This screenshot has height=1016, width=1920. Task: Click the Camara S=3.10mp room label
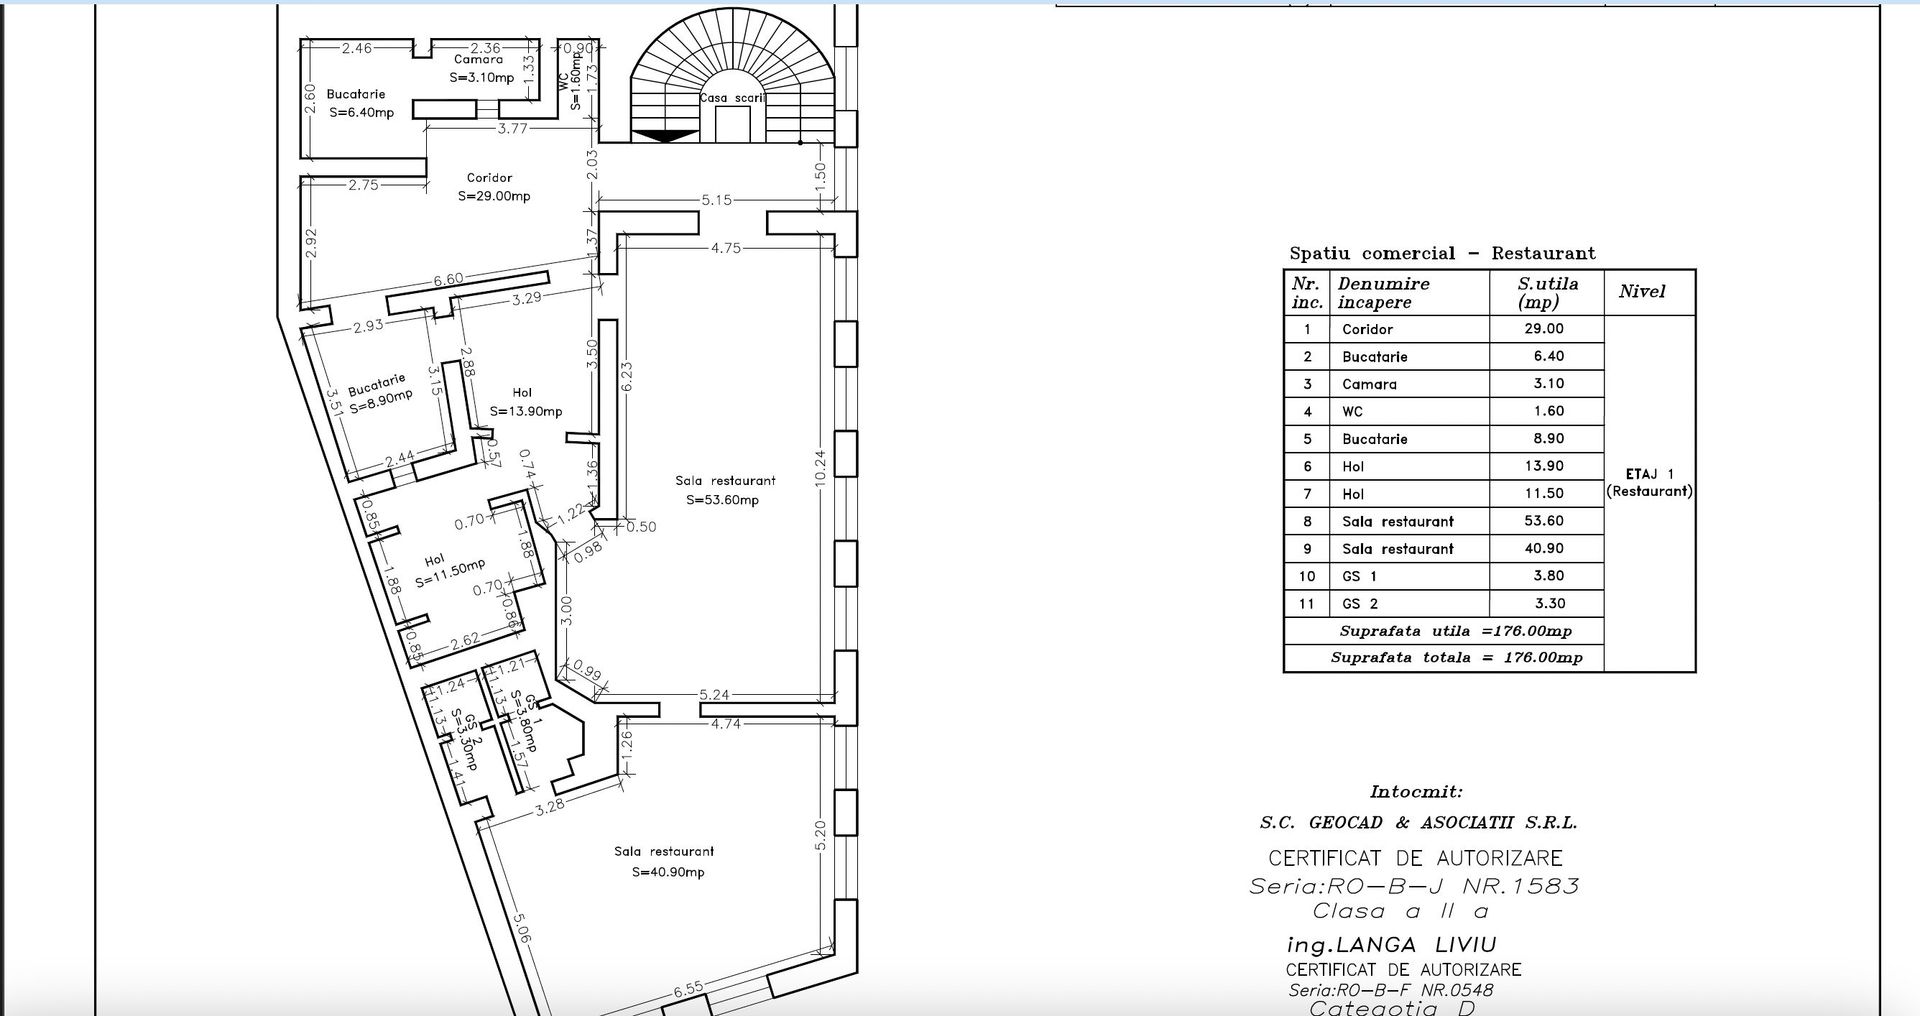[x=480, y=68]
